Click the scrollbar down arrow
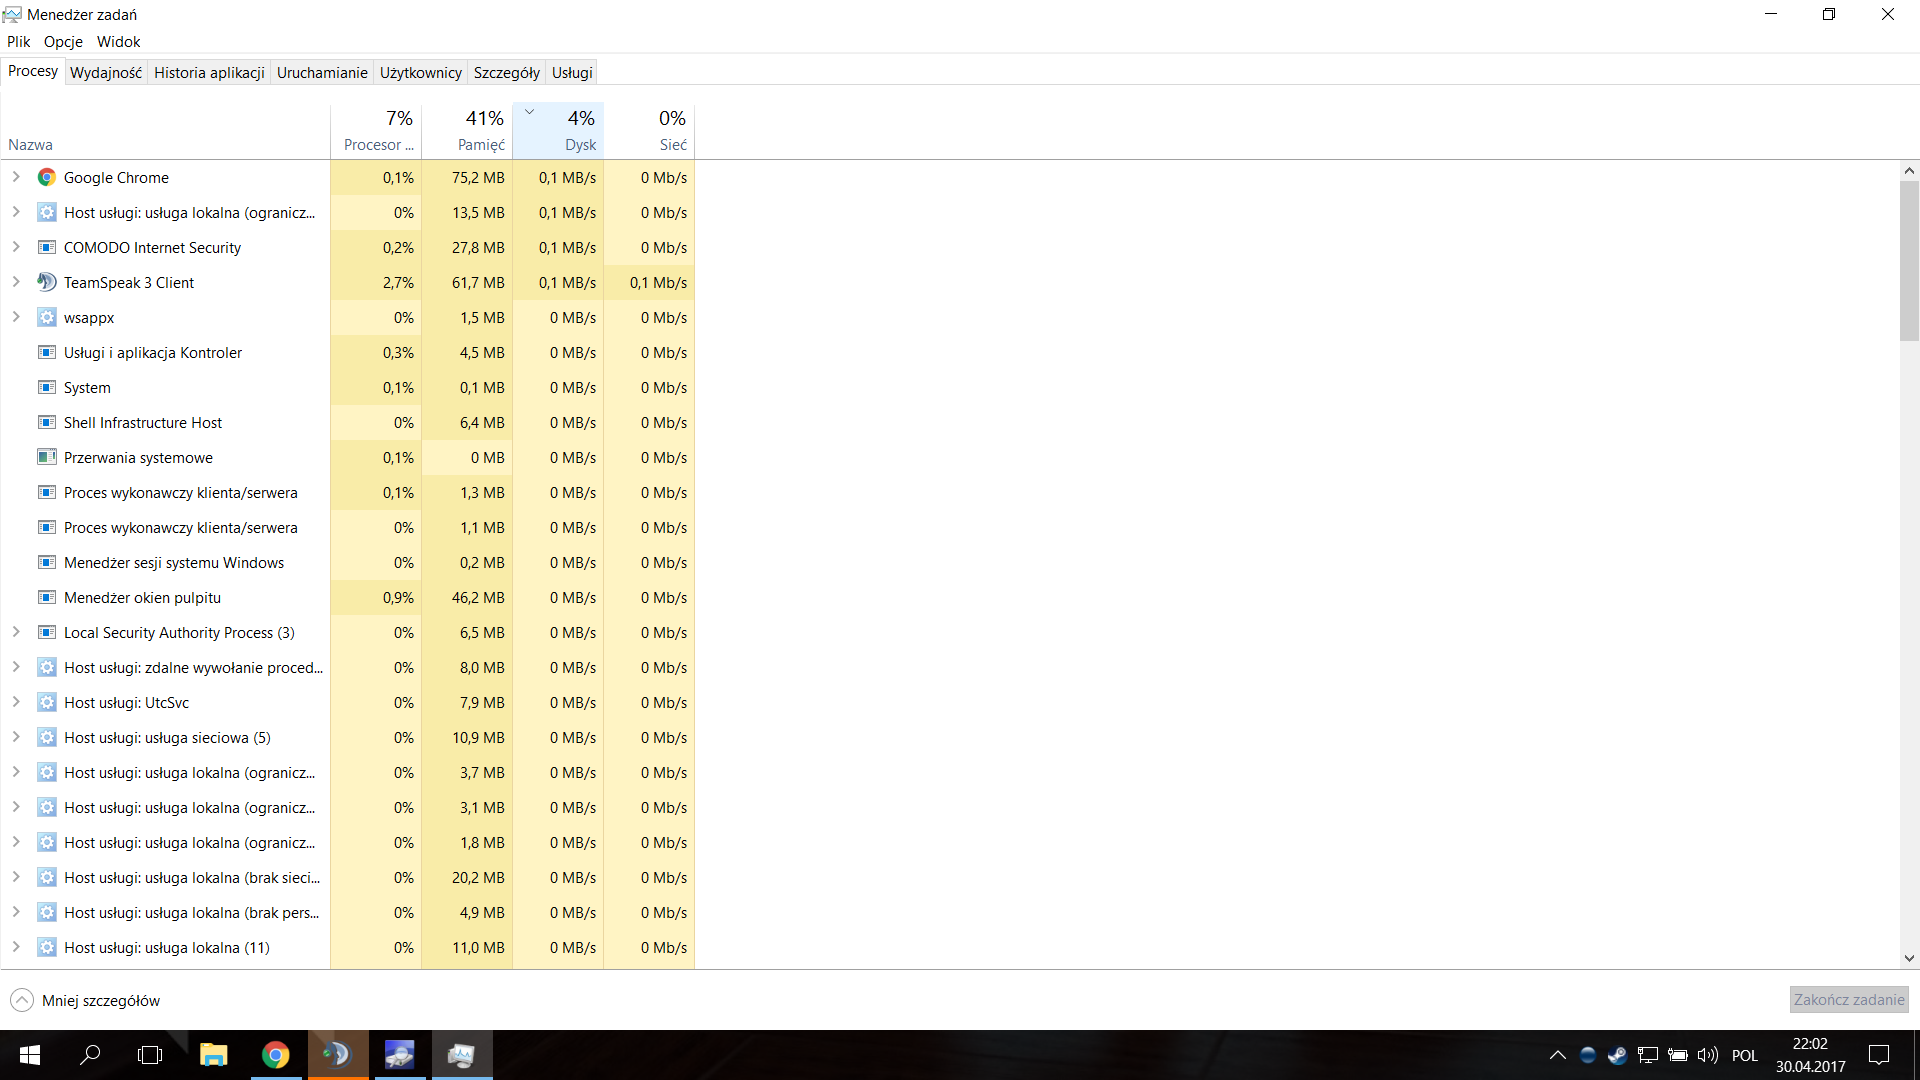 tap(1909, 958)
